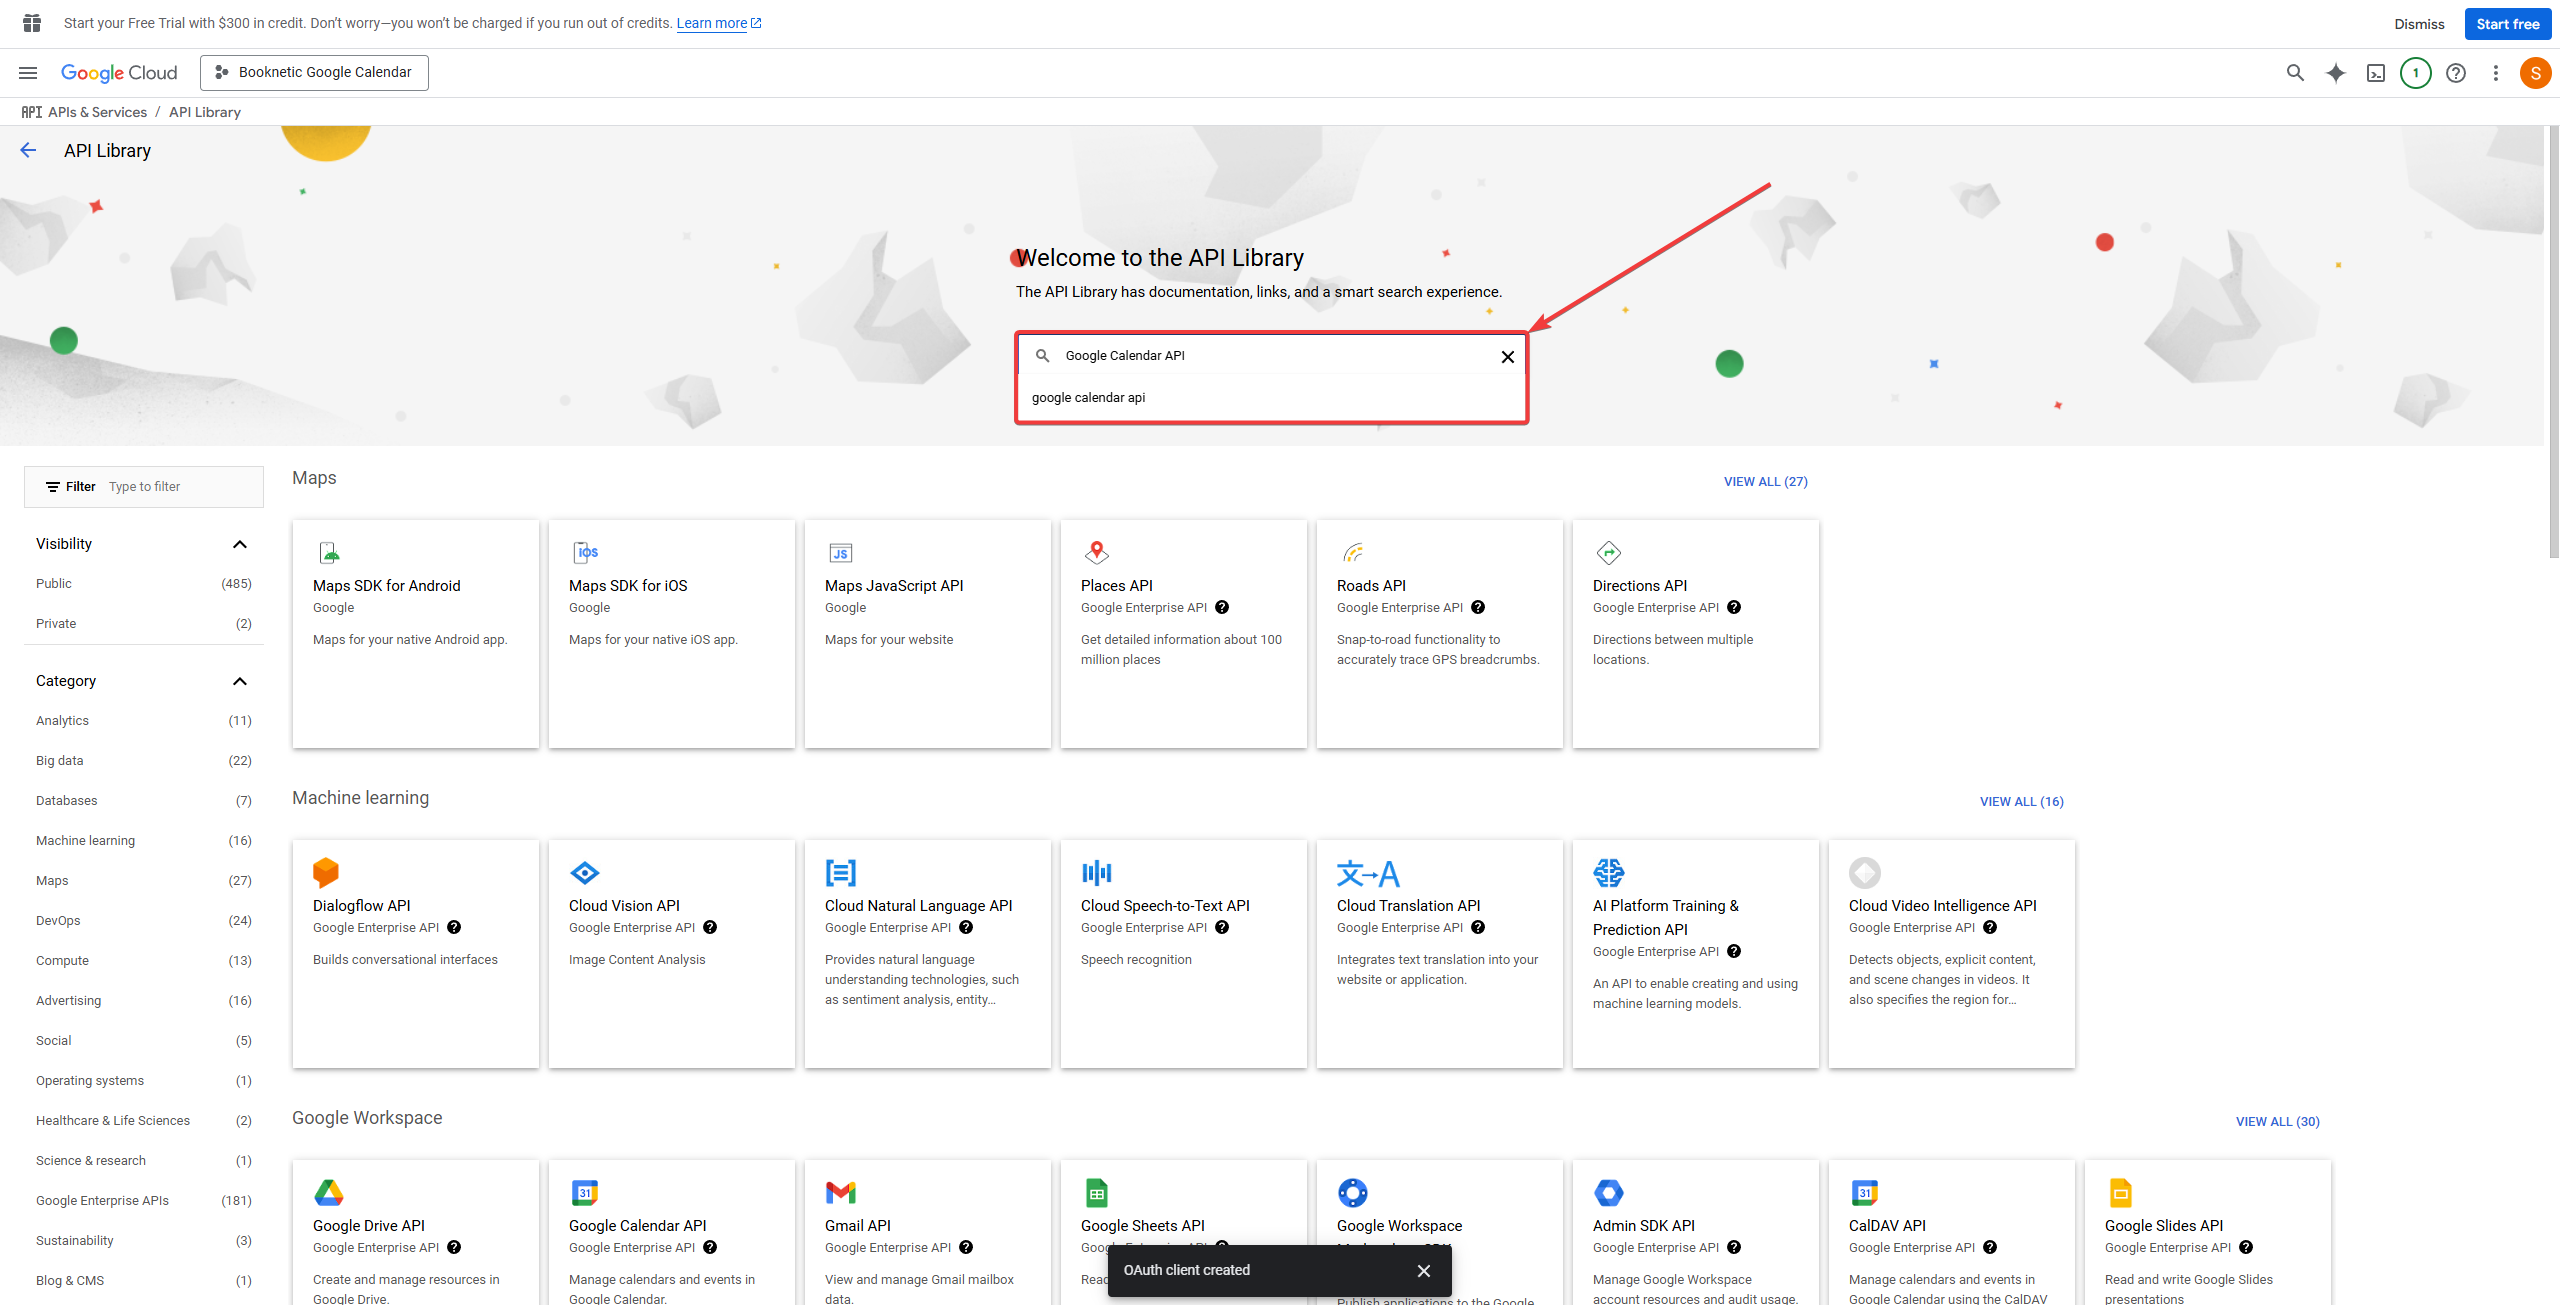Click the page vertical scrollbar
The image size is (2560, 1305).
[x=2553, y=340]
